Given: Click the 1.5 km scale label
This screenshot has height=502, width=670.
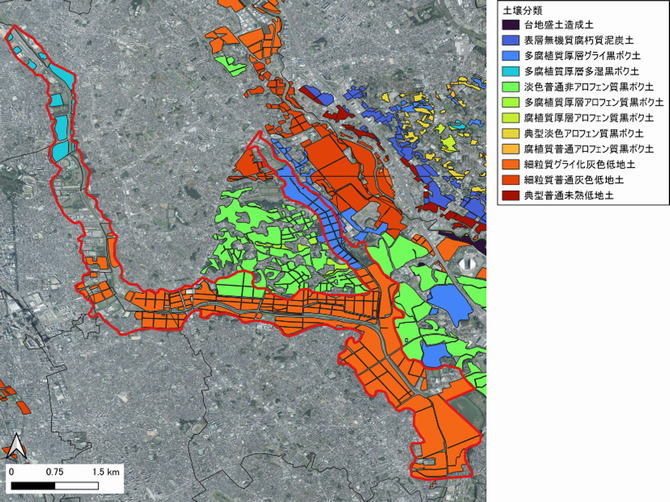Looking at the screenshot, I should pyautogui.click(x=108, y=471).
